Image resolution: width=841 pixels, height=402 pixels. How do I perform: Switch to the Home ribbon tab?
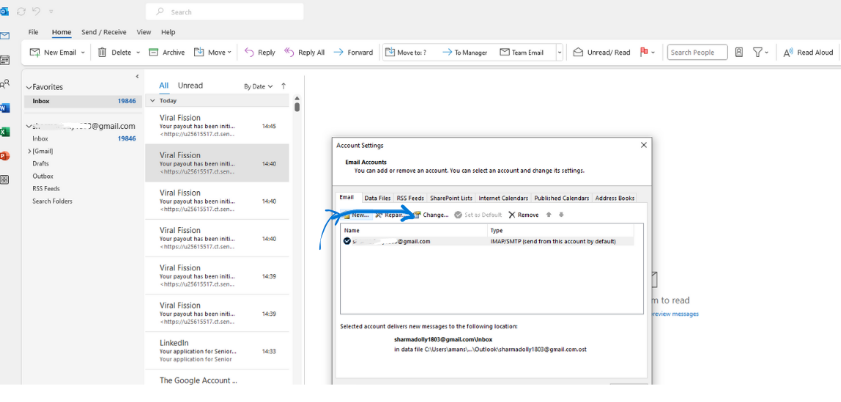point(61,32)
